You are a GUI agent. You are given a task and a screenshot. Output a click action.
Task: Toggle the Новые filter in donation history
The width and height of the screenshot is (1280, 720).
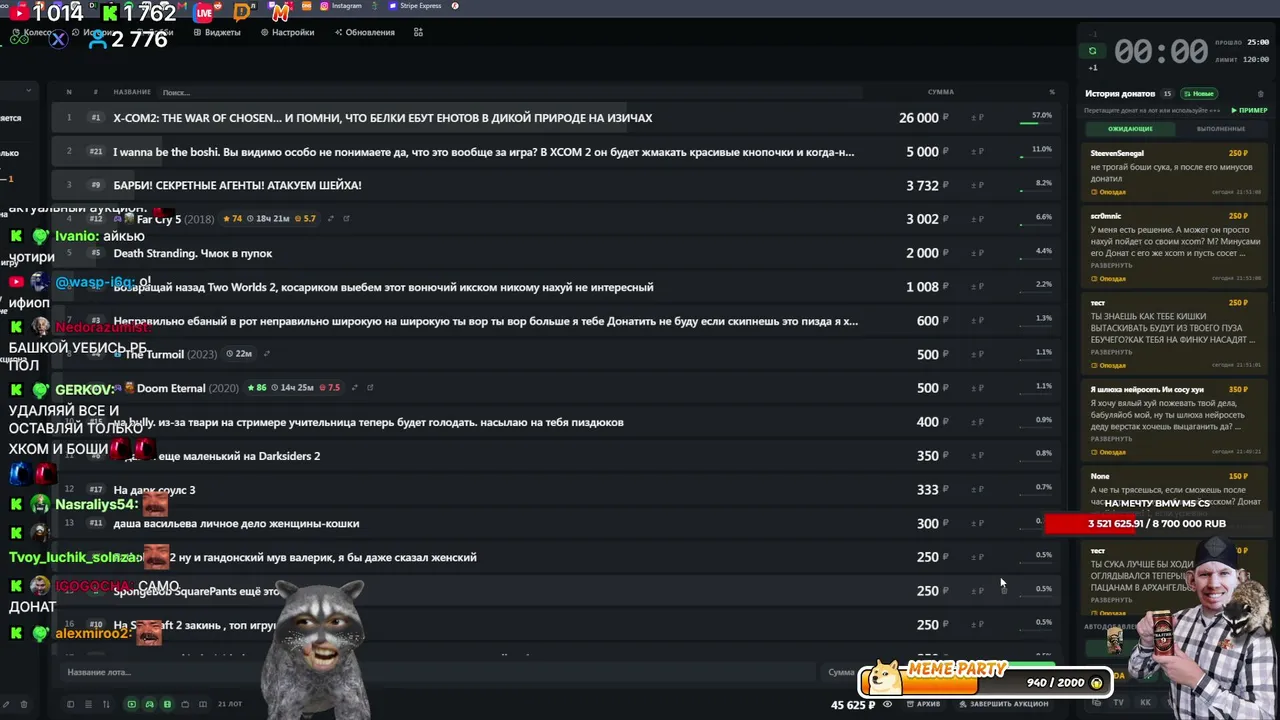pyautogui.click(x=1199, y=94)
